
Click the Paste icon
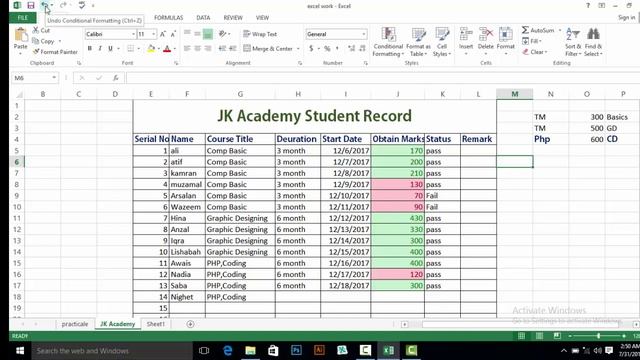(x=20, y=35)
